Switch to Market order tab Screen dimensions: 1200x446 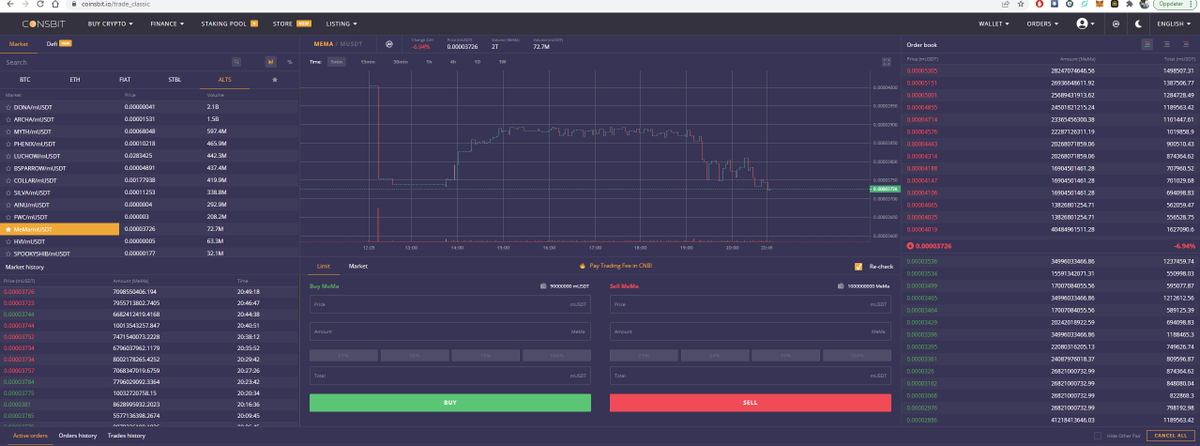point(358,266)
